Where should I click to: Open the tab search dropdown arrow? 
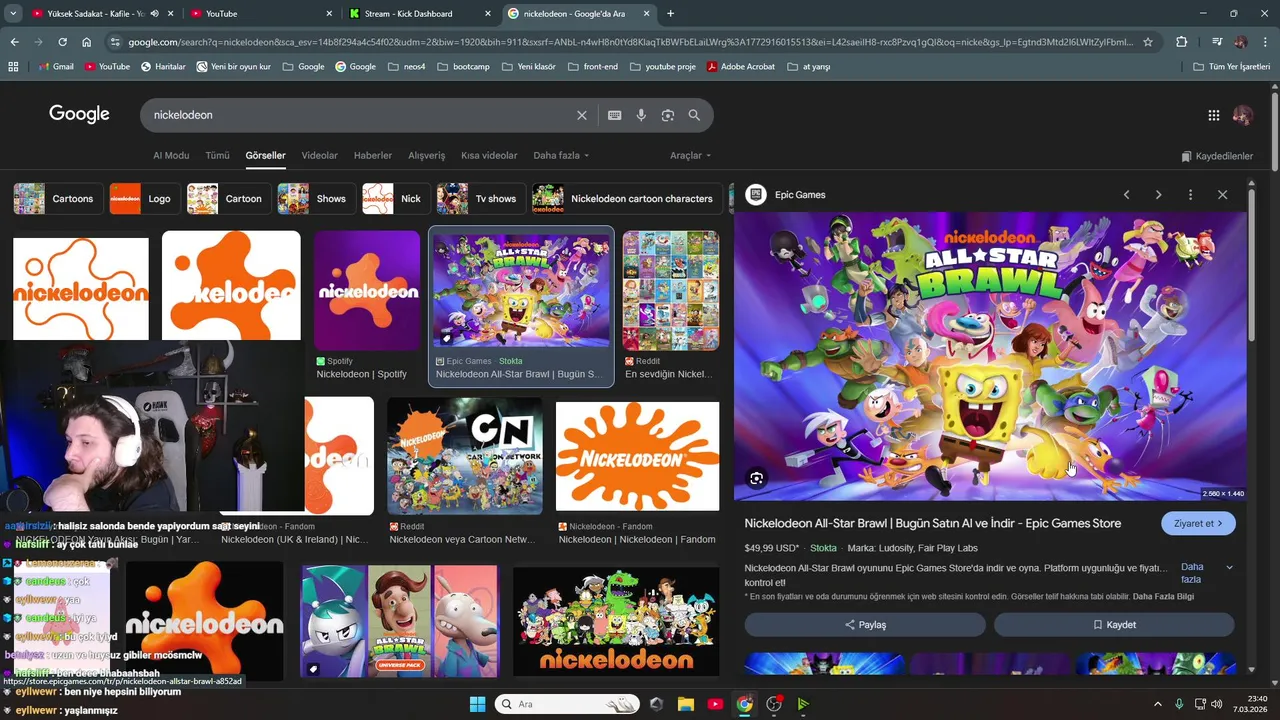[x=13, y=14]
